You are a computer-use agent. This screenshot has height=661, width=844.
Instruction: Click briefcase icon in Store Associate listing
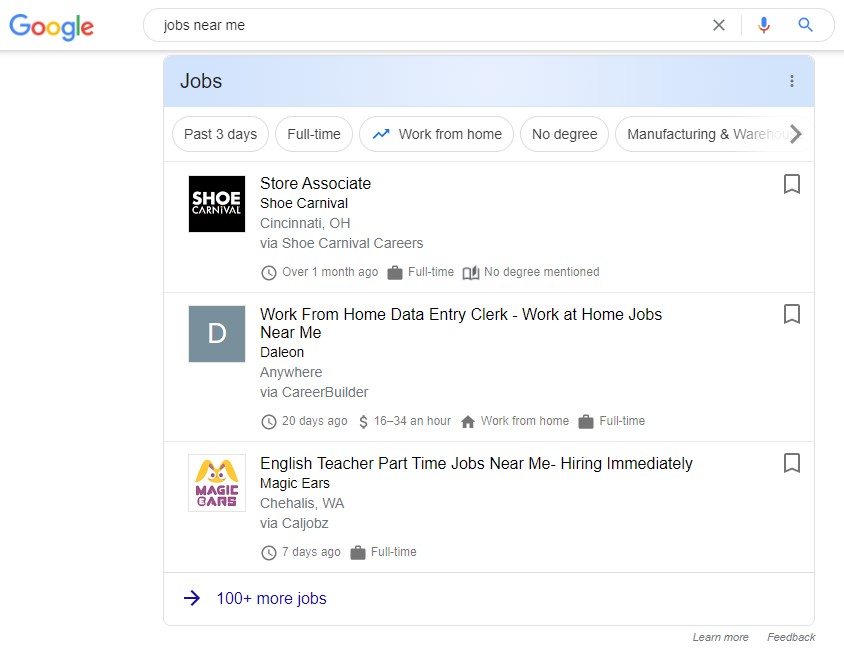pos(395,272)
